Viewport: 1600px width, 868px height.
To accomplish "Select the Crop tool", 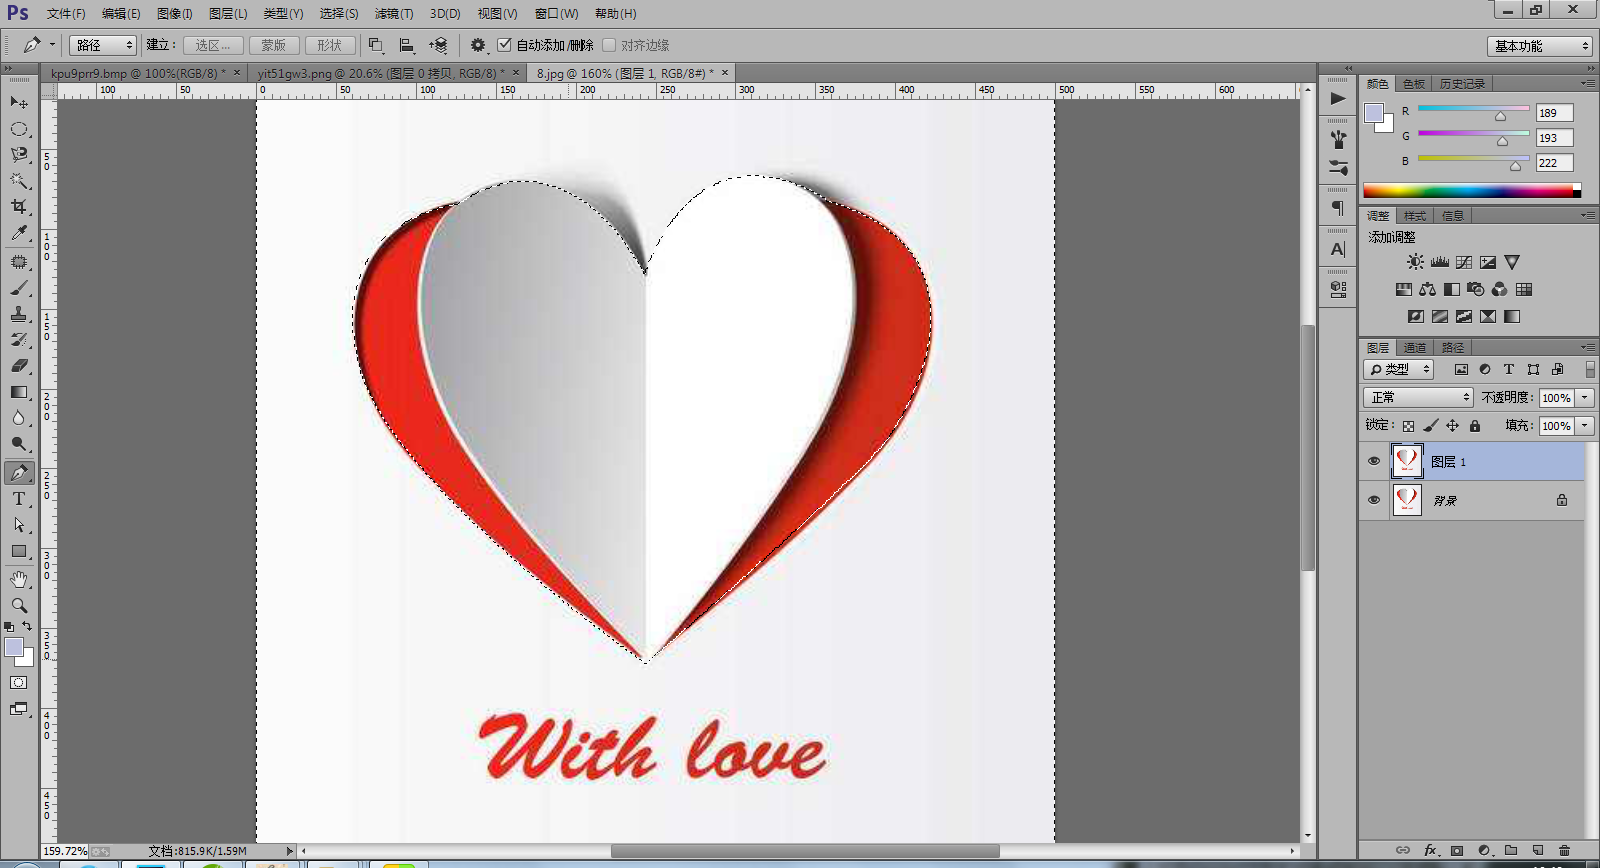I will click(x=19, y=207).
